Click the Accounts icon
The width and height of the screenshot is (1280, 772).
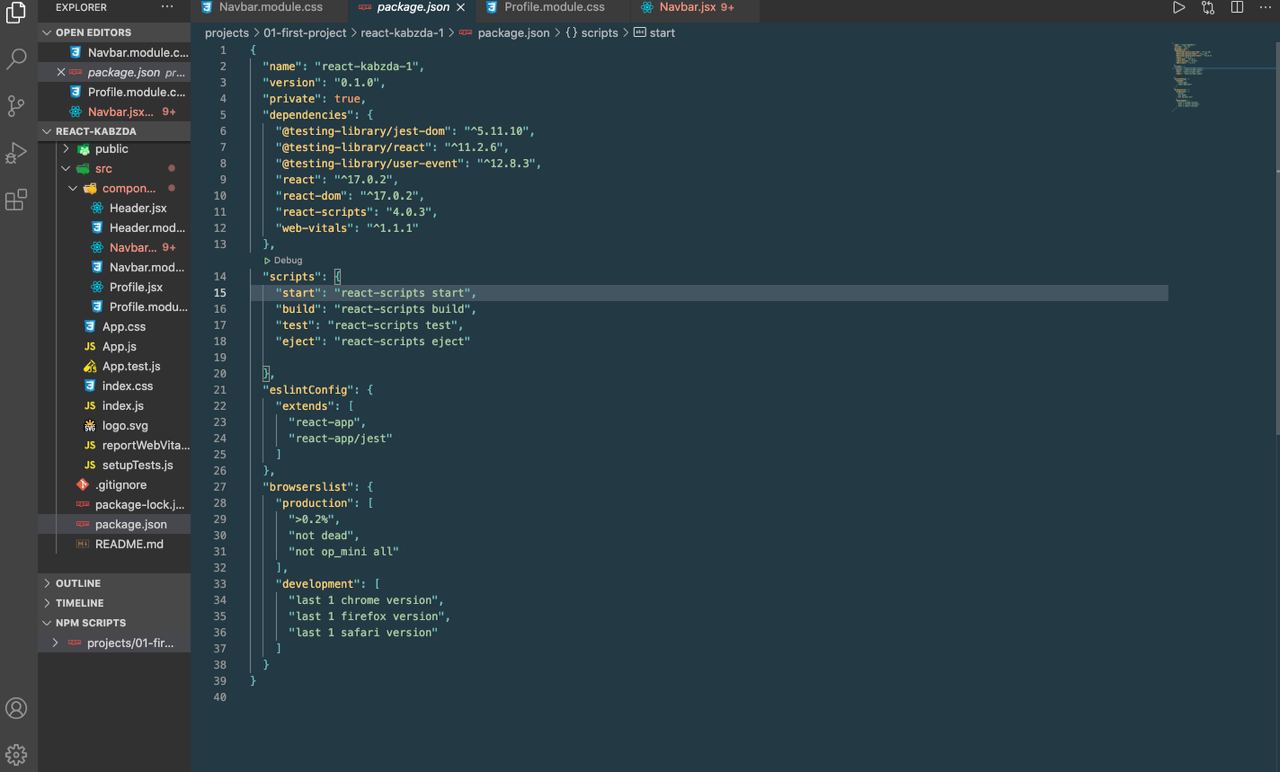tap(16, 708)
